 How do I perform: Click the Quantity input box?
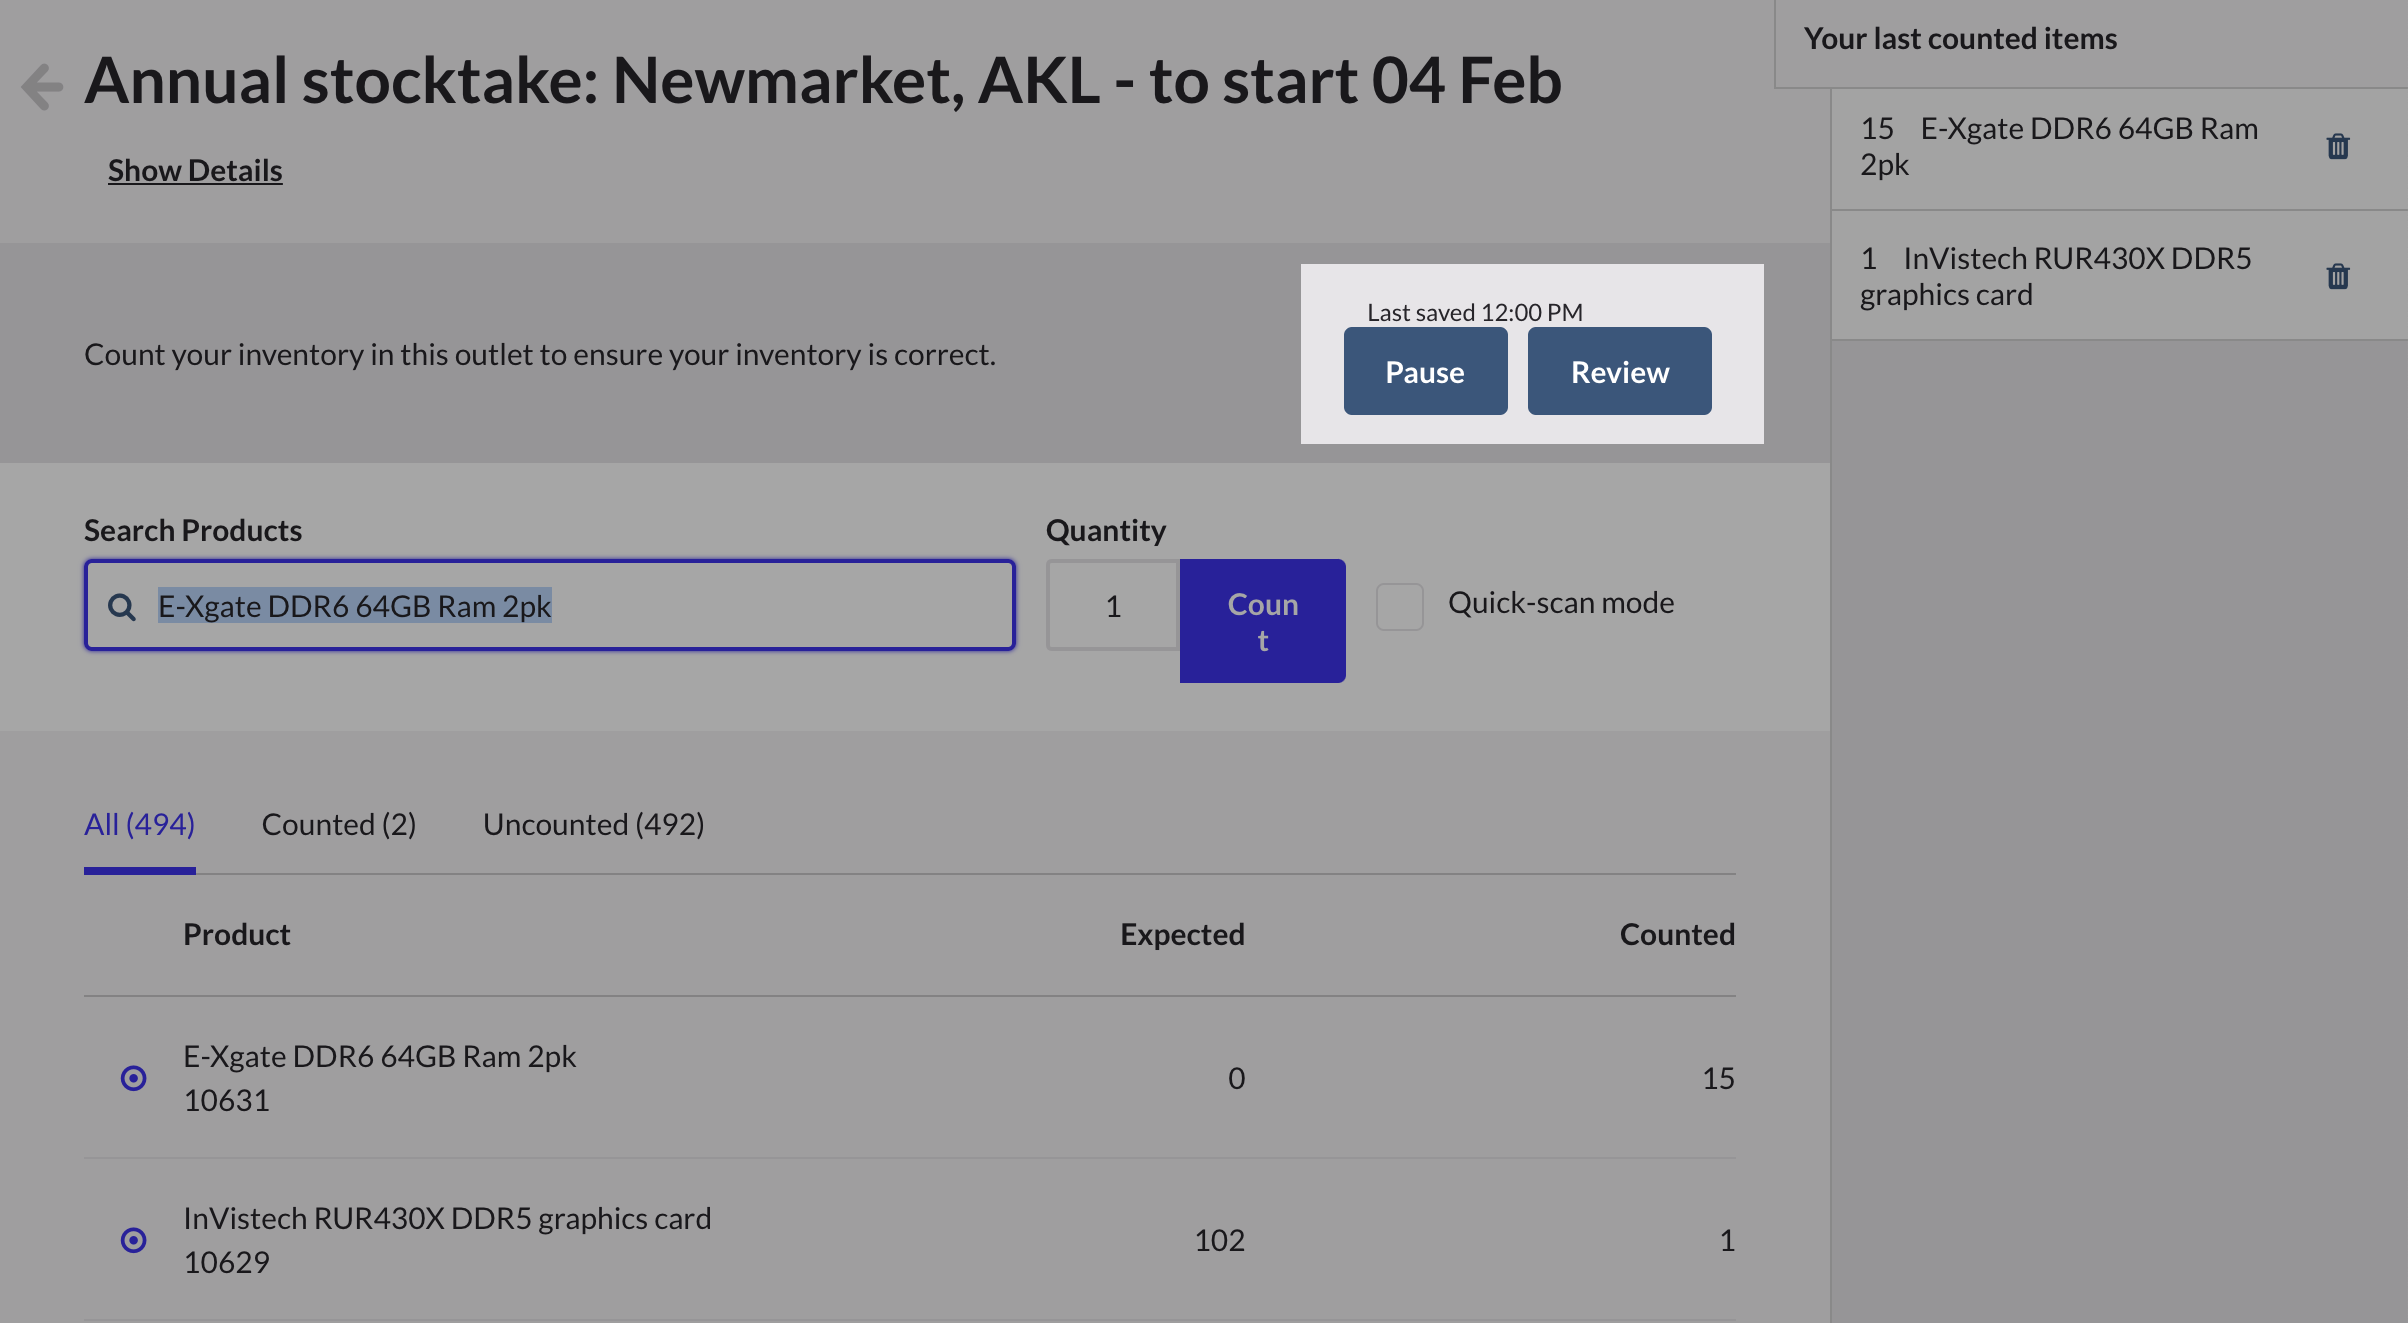click(1113, 606)
